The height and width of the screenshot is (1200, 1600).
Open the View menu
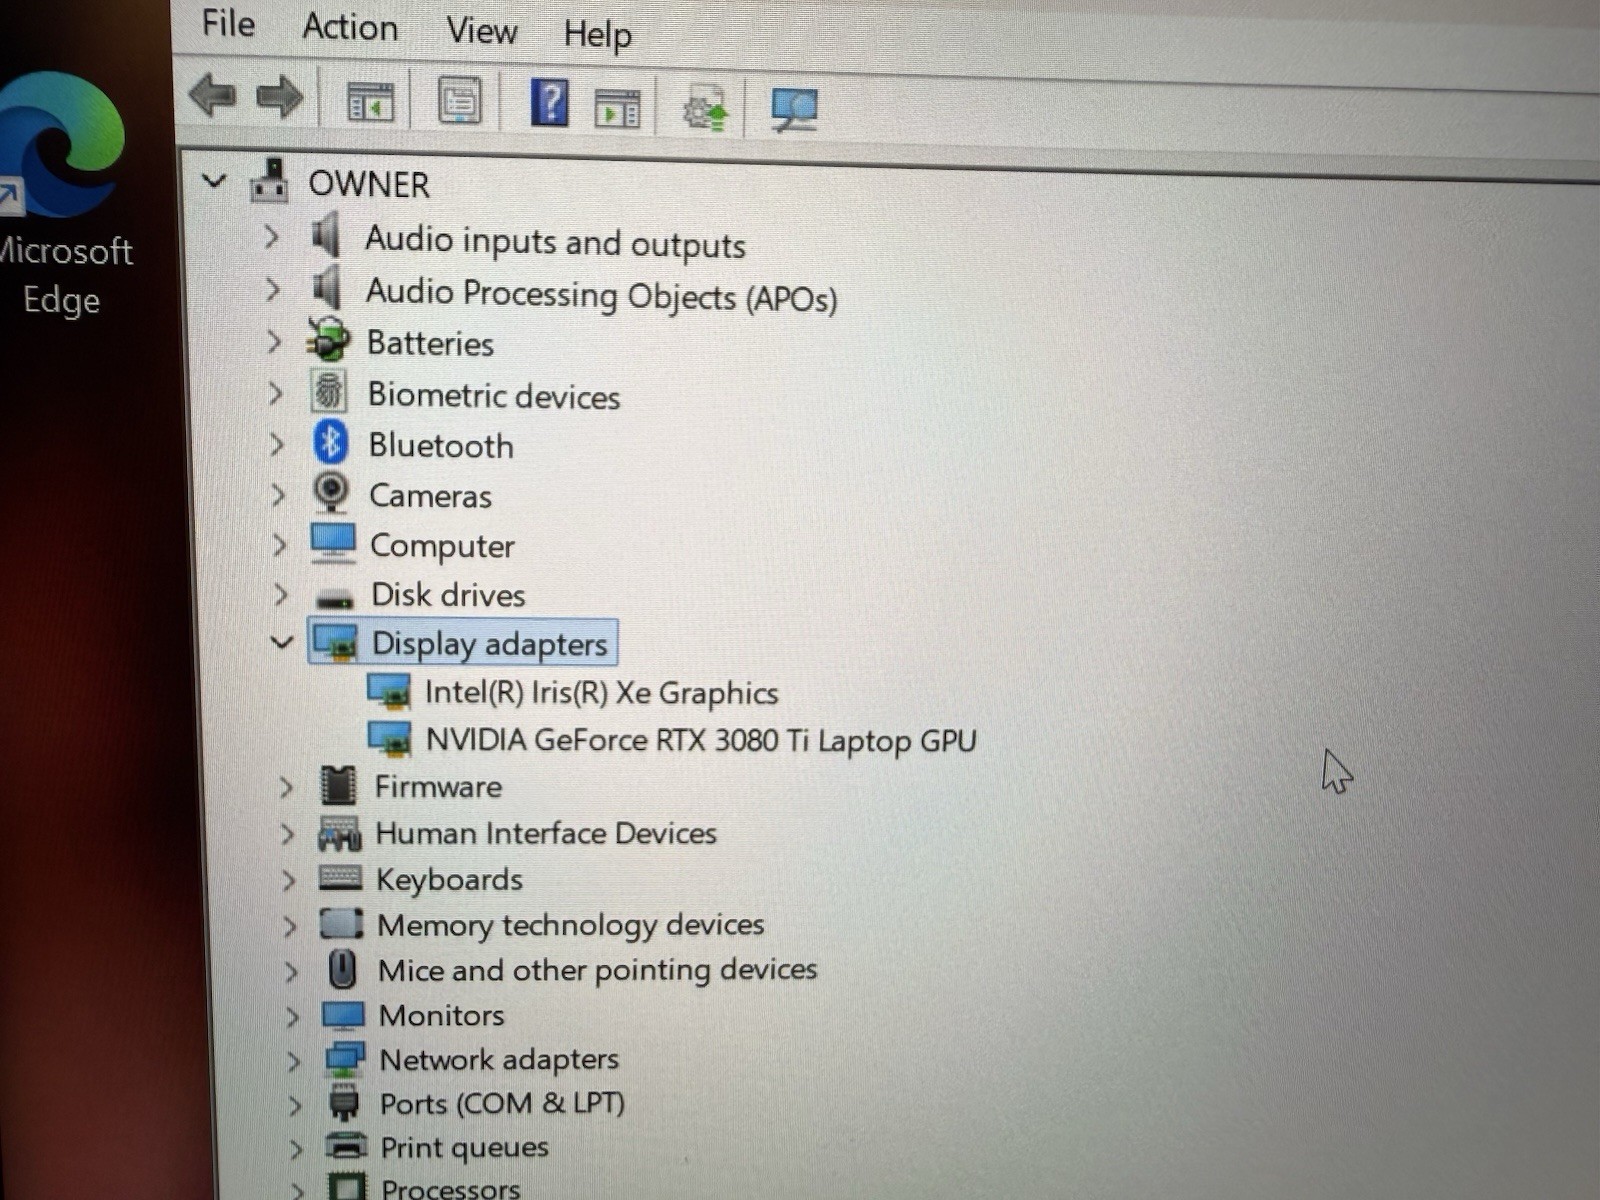[x=481, y=31]
